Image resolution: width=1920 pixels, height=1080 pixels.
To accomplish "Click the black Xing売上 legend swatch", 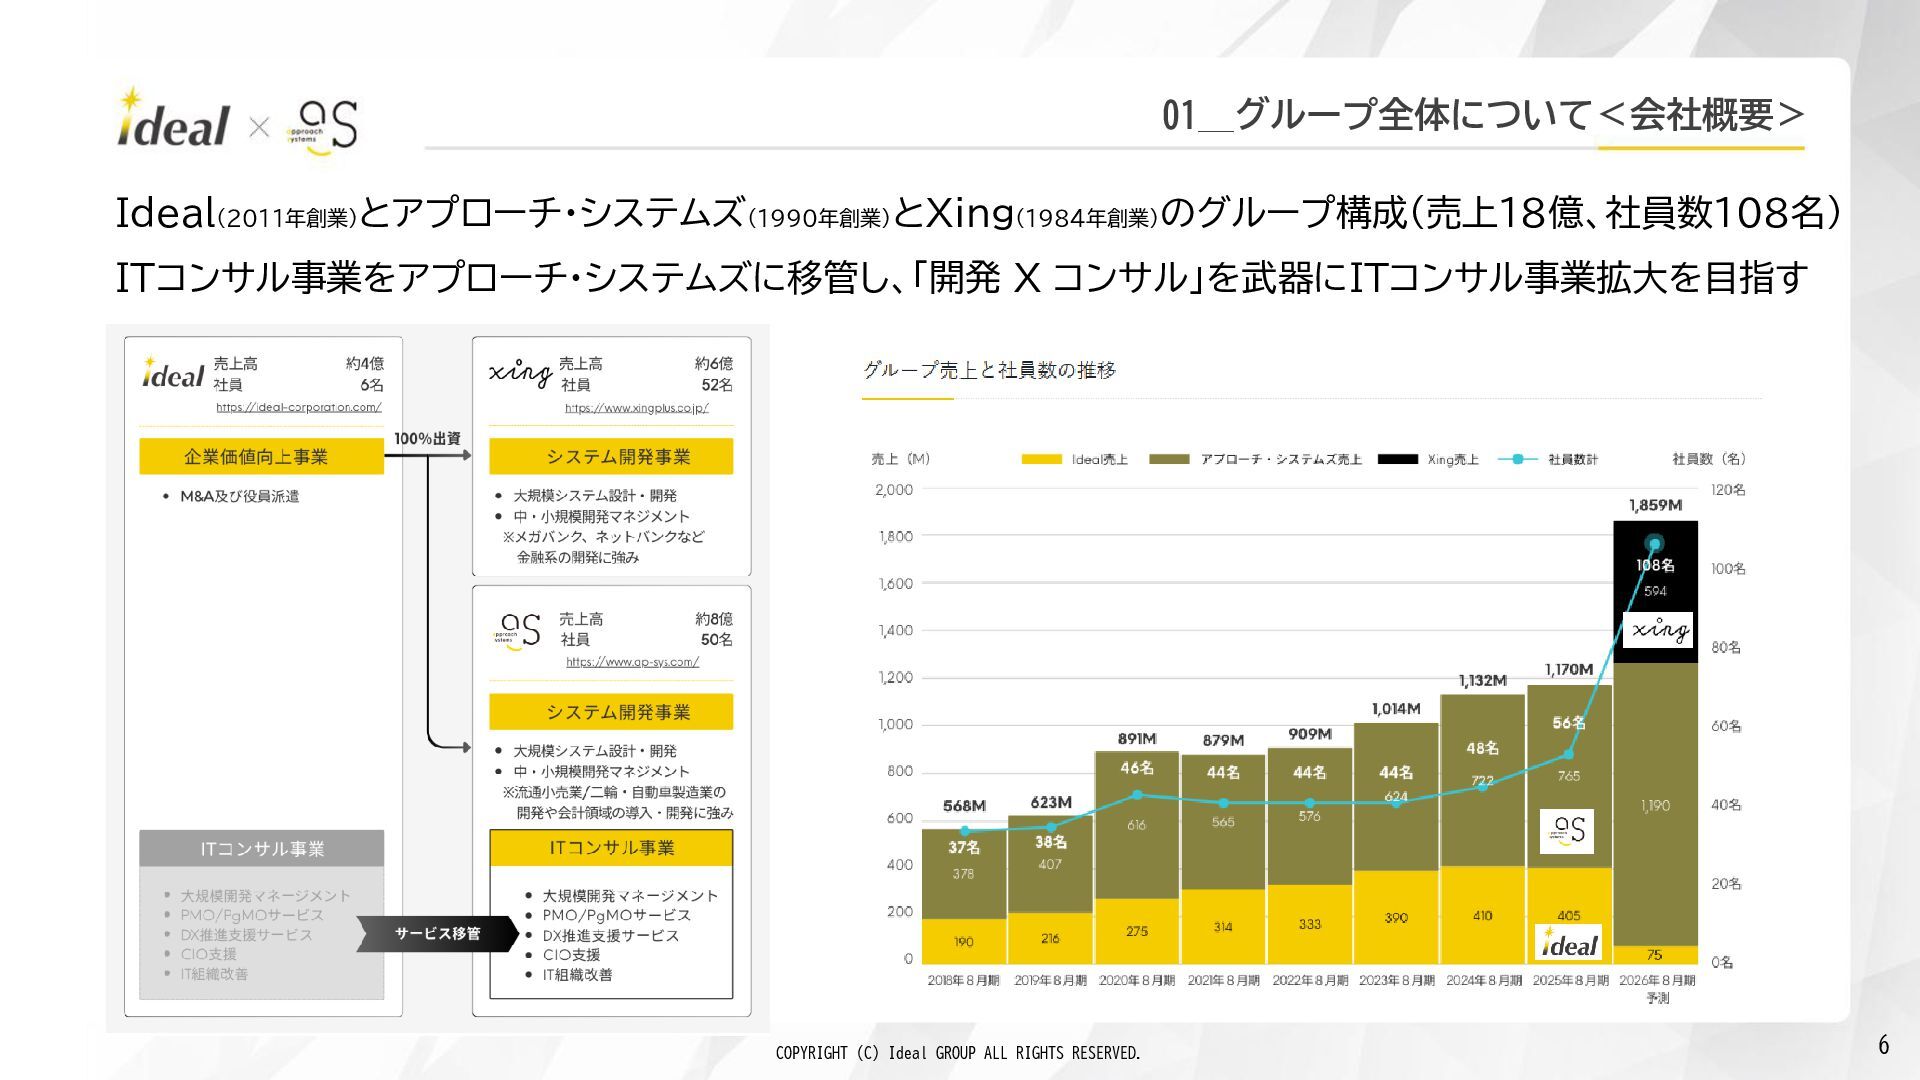I will [1397, 460].
